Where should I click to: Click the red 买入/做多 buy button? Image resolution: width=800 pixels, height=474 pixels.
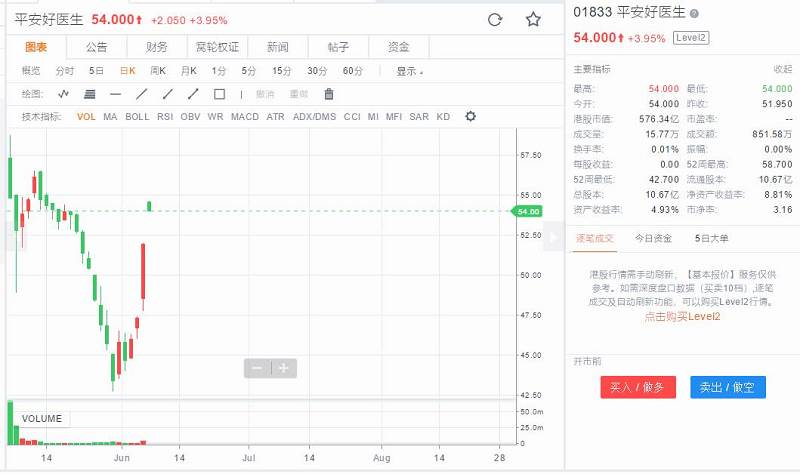click(638, 387)
